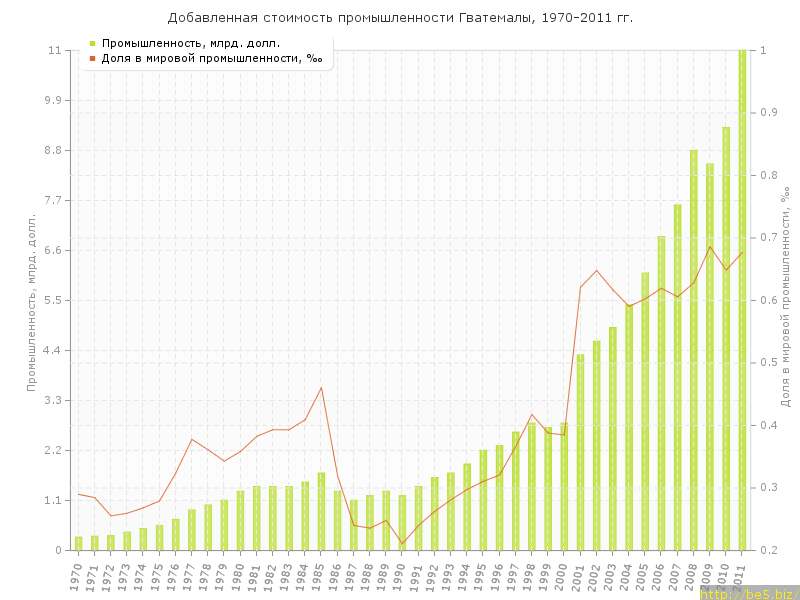The height and width of the screenshot is (600, 800).
Task: Click the orange line peak at 2002
Action: click(x=597, y=270)
